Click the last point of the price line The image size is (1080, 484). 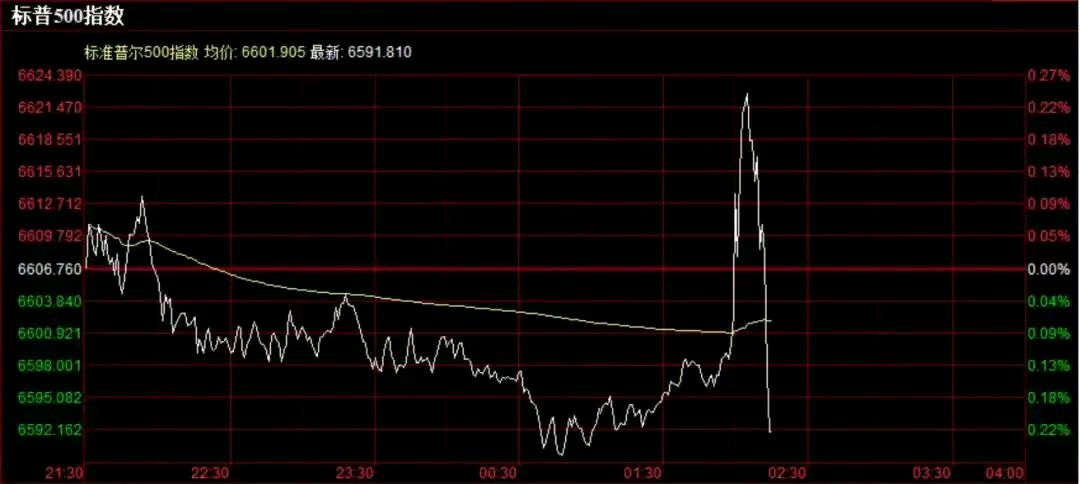pyautogui.click(x=770, y=432)
